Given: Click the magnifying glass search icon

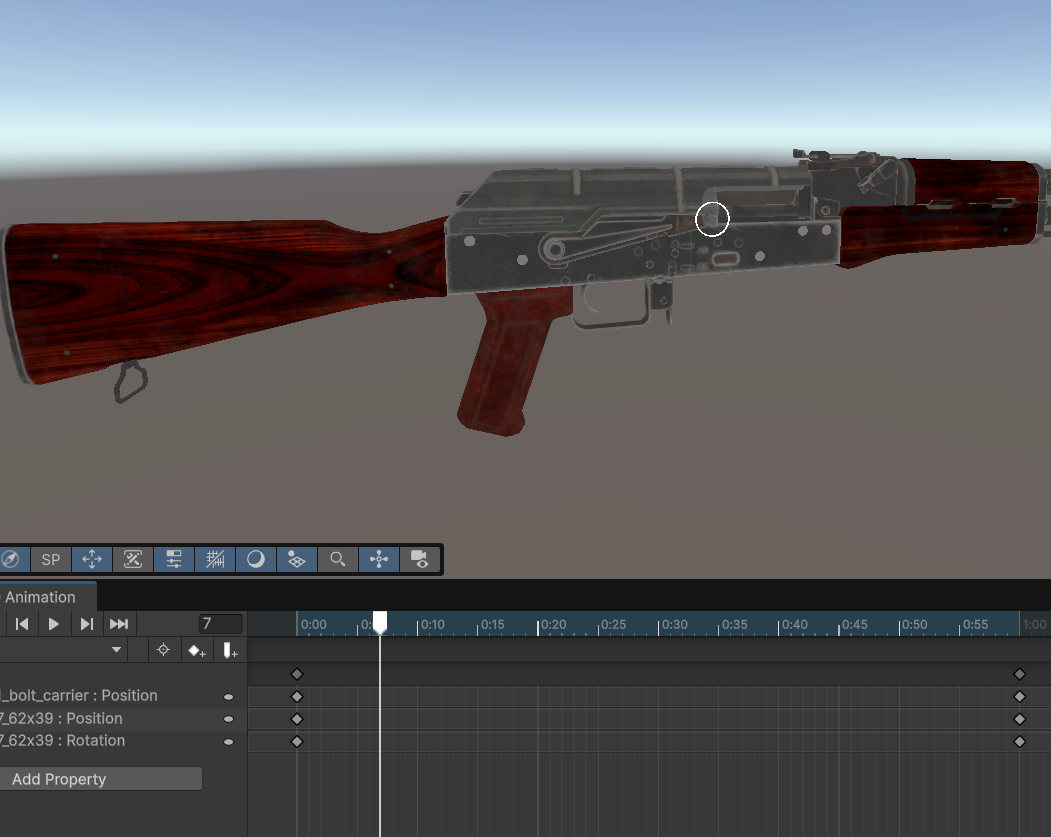Looking at the screenshot, I should click(338, 559).
